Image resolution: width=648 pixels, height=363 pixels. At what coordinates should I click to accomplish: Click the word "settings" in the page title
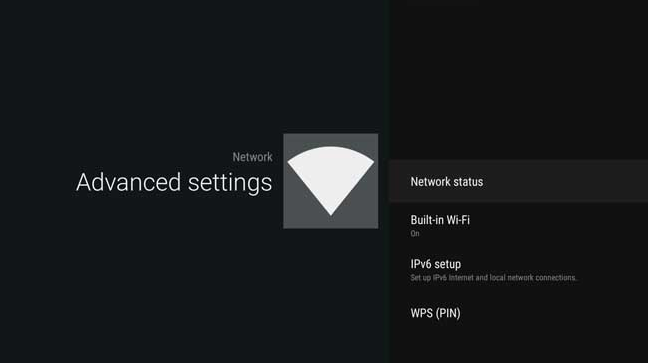tap(230, 183)
